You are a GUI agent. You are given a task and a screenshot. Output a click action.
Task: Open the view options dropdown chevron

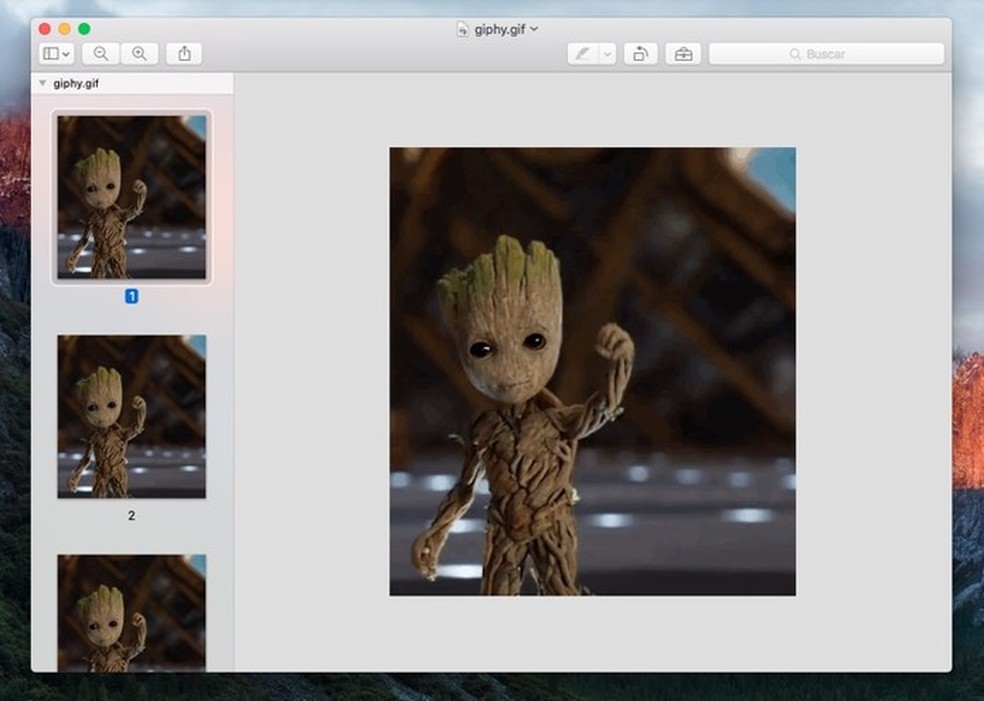pyautogui.click(x=64, y=53)
